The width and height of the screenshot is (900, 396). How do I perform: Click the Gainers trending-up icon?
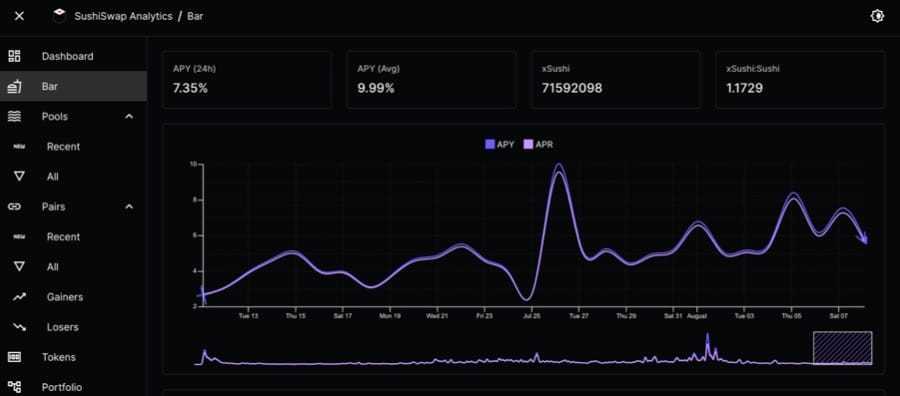pos(20,297)
